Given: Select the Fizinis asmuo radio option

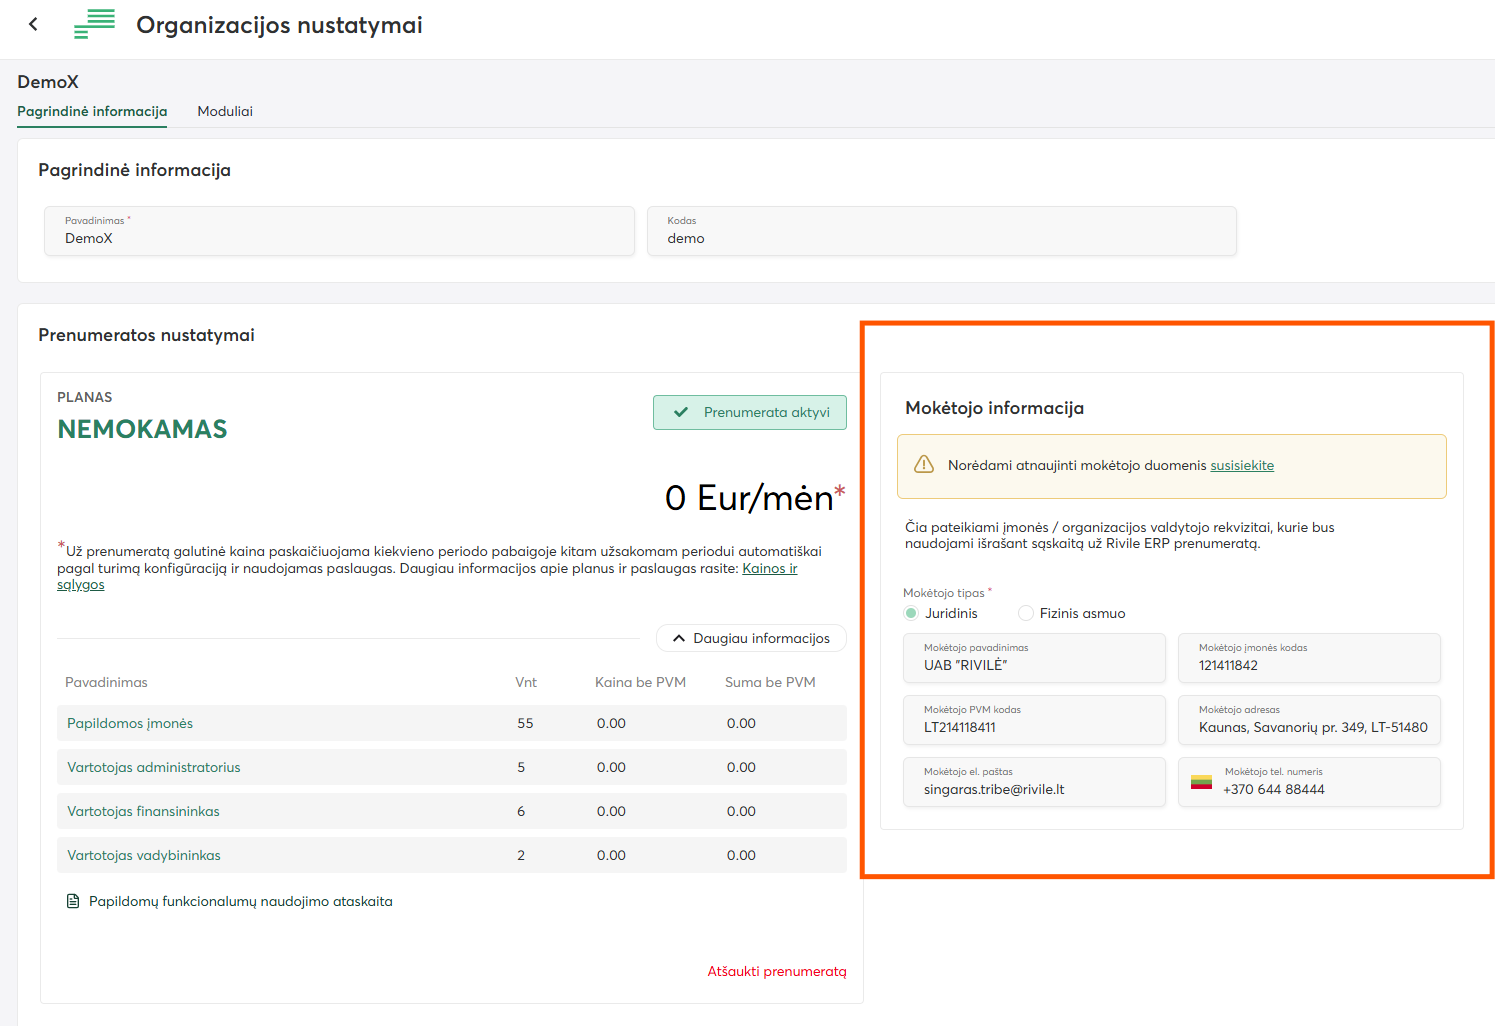Looking at the screenshot, I should 1026,613.
